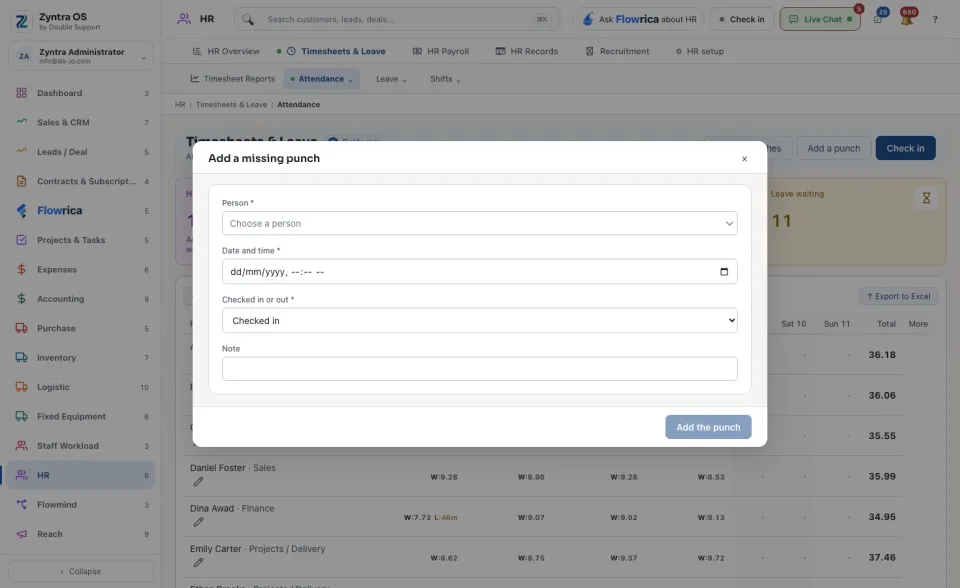Expand the Leave submenu
Viewport: 960px width, 588px height.
click(x=391, y=79)
